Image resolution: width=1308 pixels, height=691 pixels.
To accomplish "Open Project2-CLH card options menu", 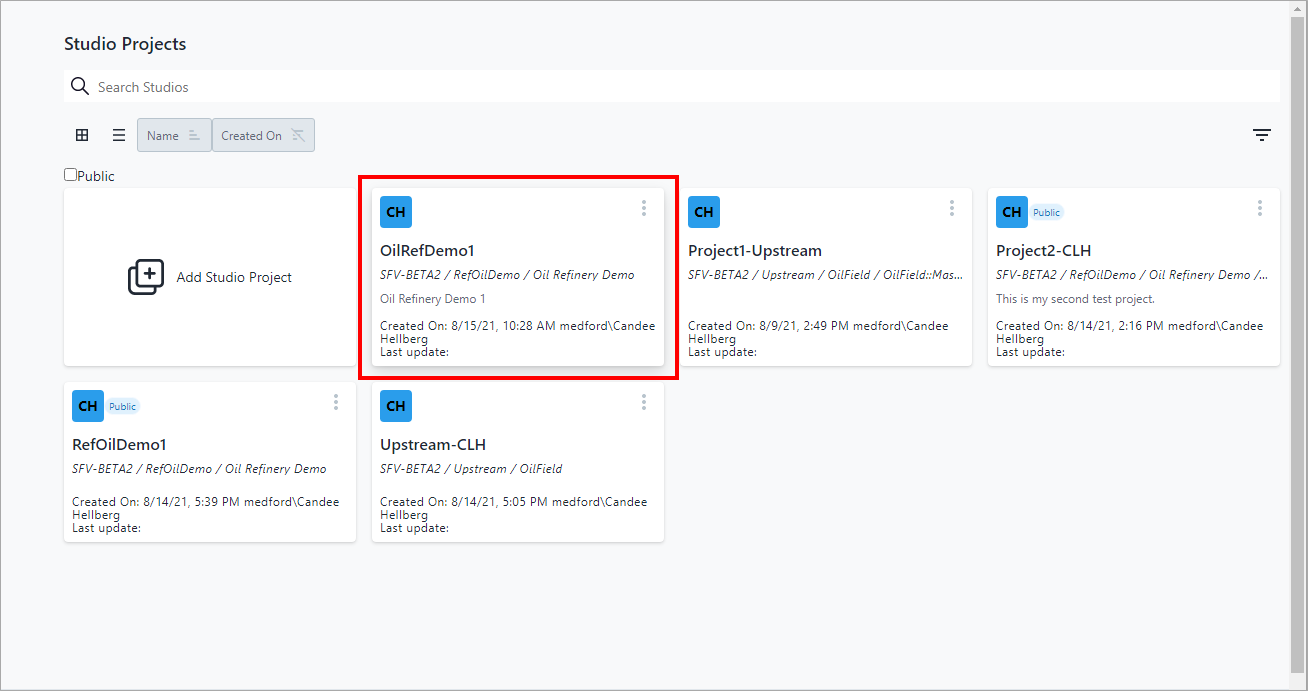I will 1260,208.
